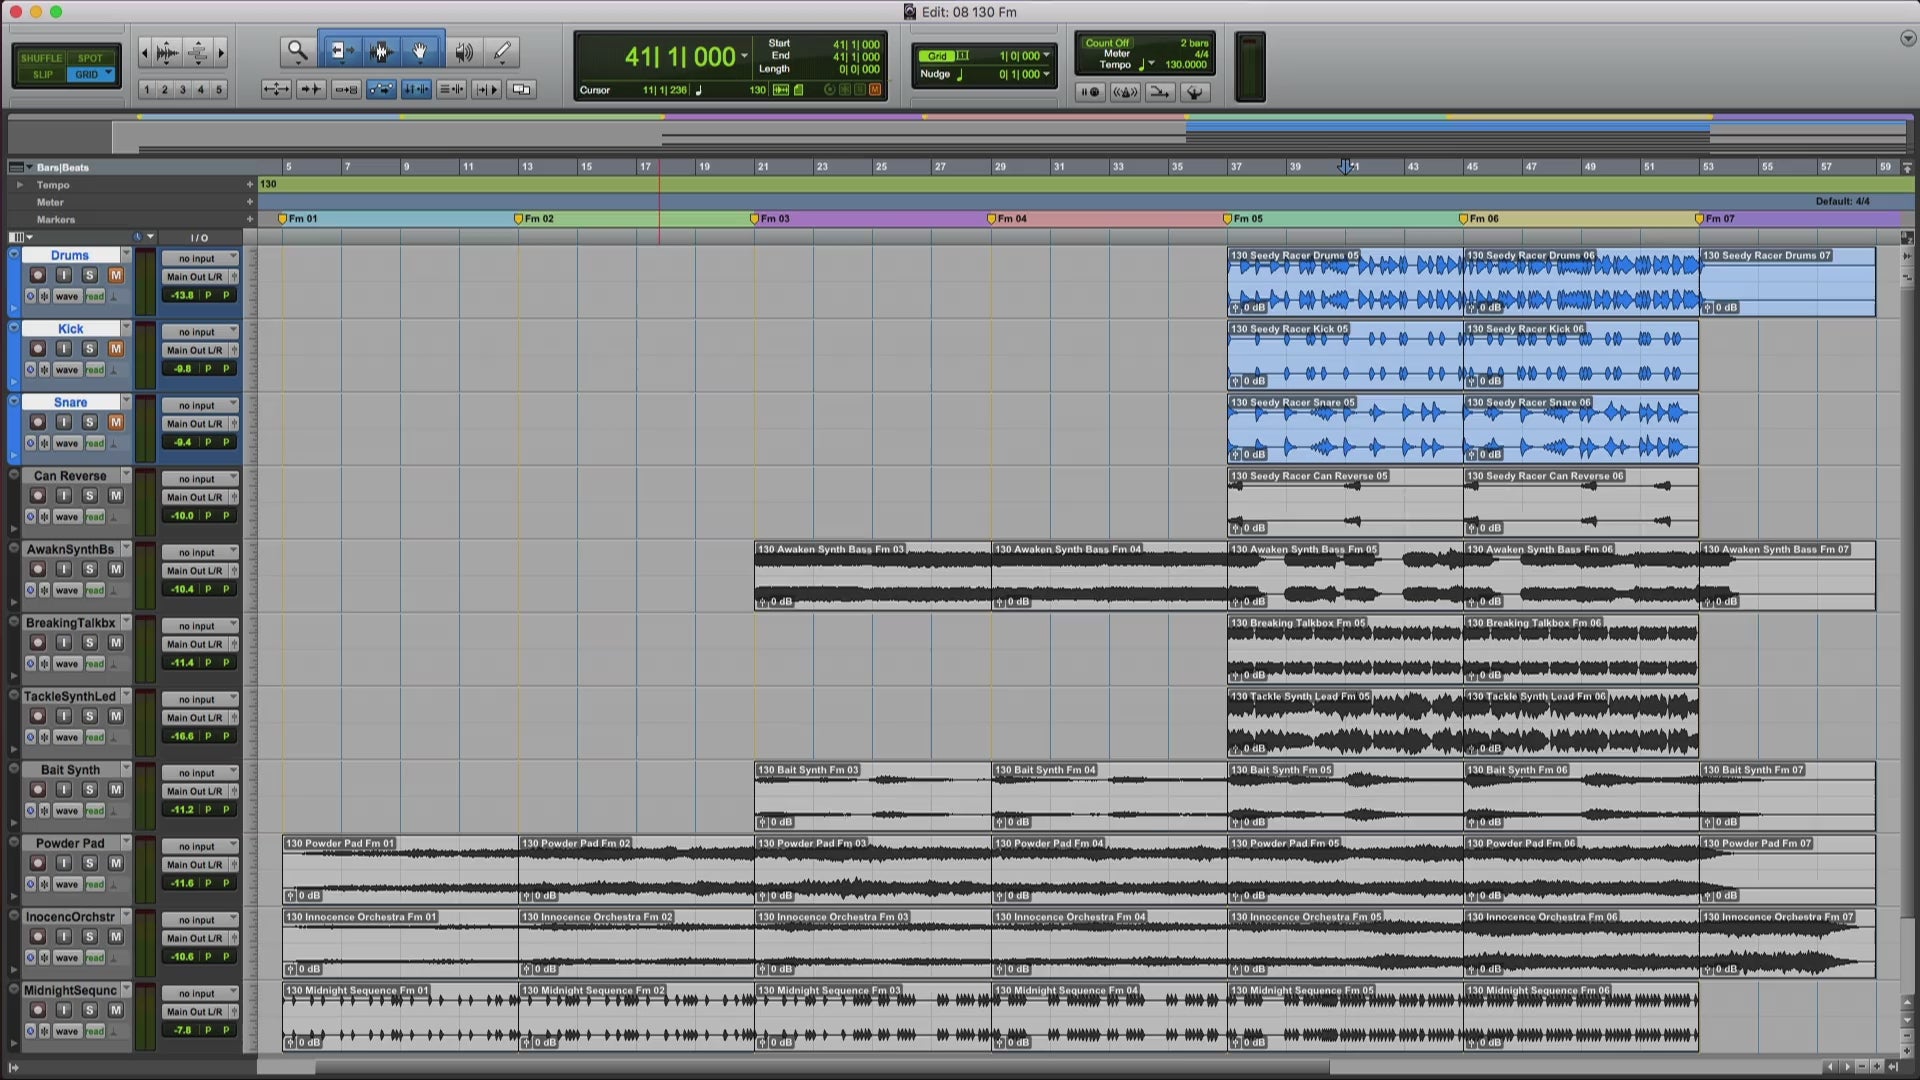Select the Zoomer tool
Image resolution: width=1920 pixels, height=1080 pixels.
coord(297,51)
